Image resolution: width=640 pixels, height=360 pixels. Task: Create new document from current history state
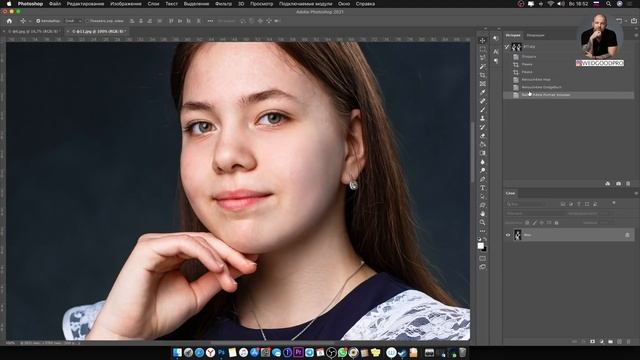click(x=607, y=184)
